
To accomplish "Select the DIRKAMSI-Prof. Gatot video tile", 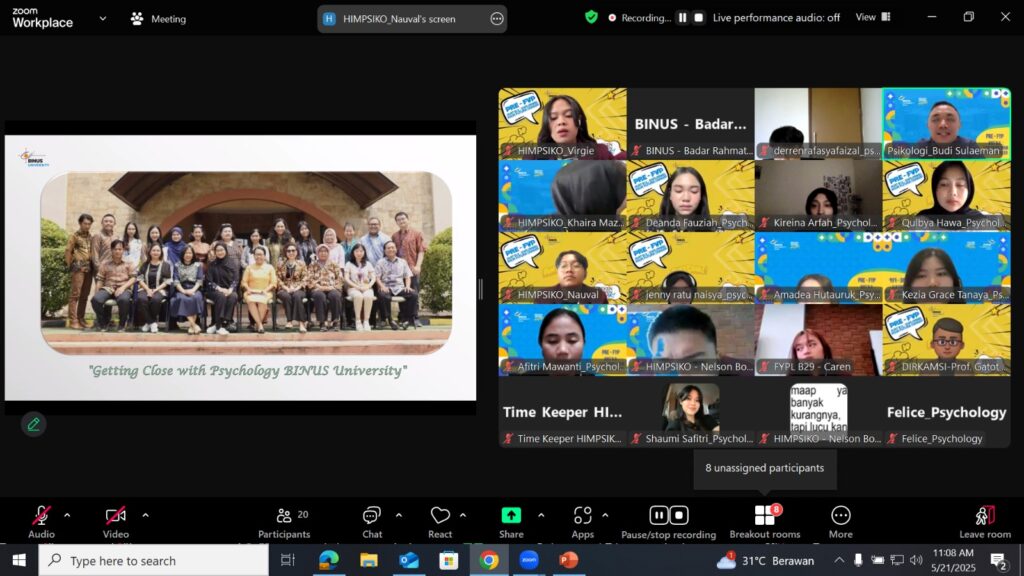I will [946, 340].
